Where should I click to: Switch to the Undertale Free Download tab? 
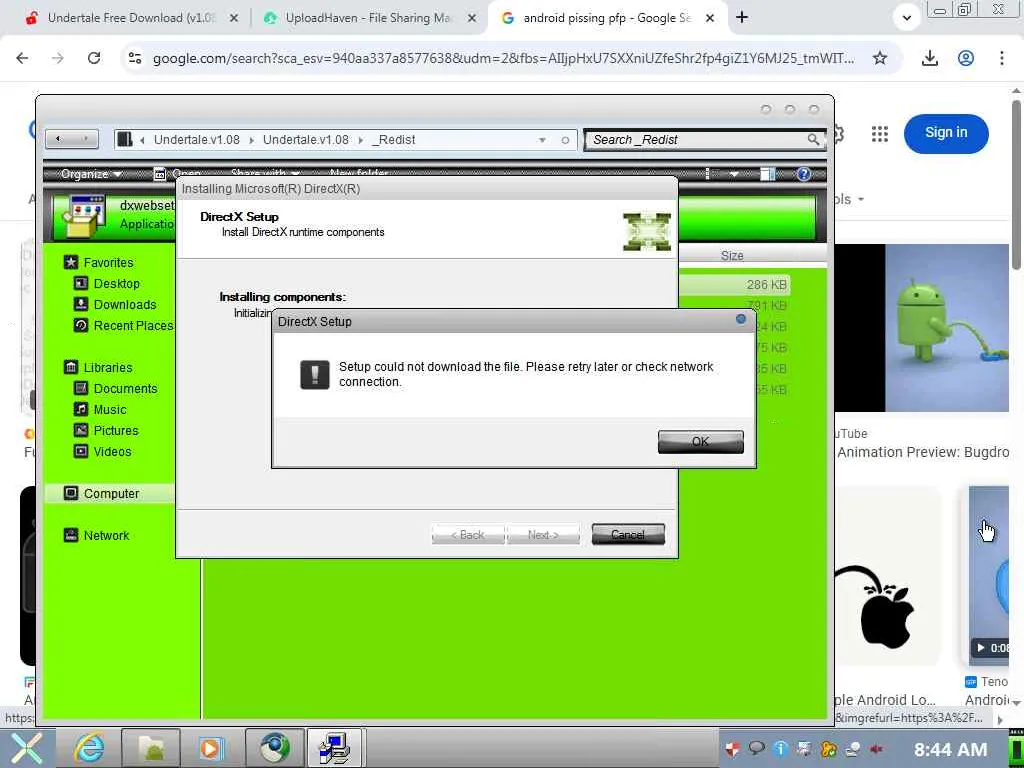(131, 18)
